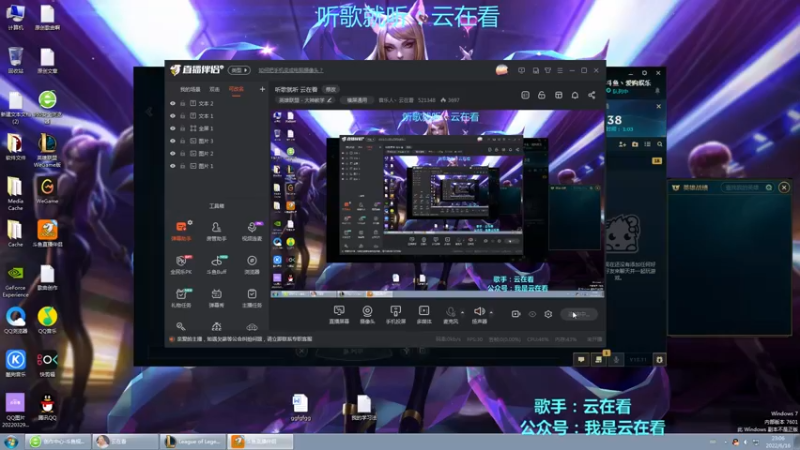Image resolution: width=800 pixels, height=450 pixels.
Task: Click the stream preview canvas
Action: pyautogui.click(x=437, y=203)
